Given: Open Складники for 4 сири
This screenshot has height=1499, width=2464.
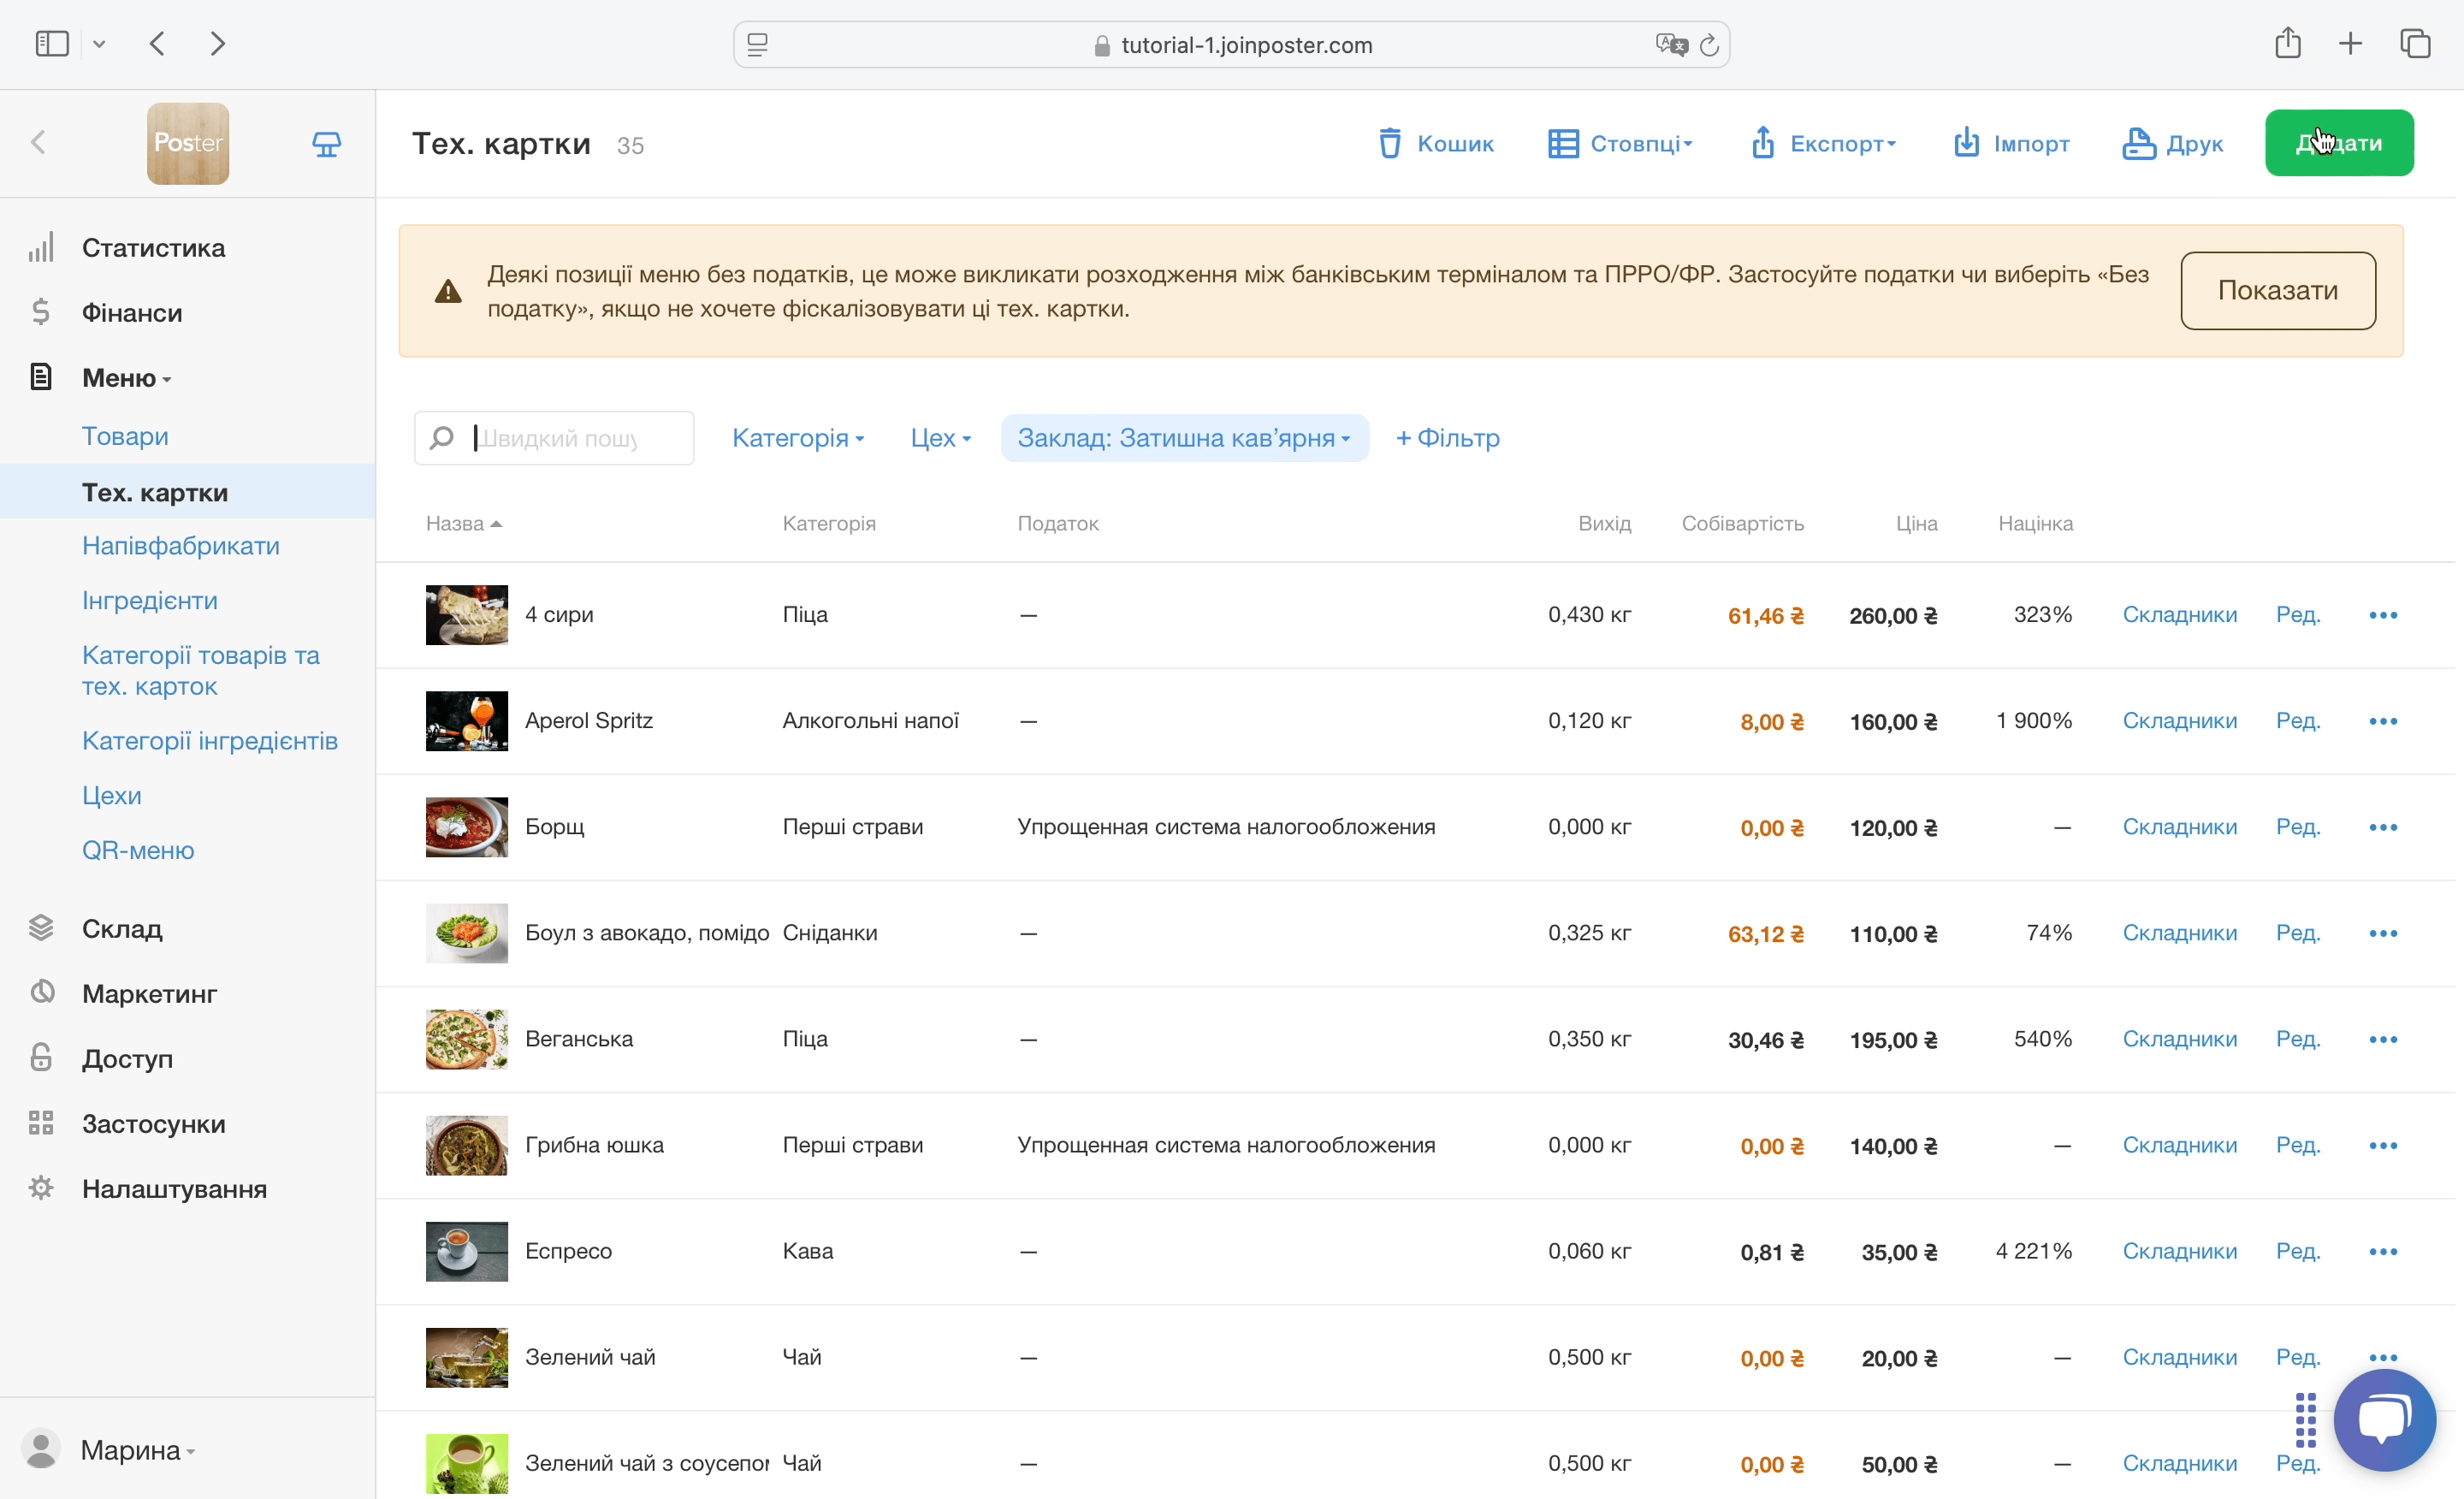Looking at the screenshot, I should [x=2180, y=615].
